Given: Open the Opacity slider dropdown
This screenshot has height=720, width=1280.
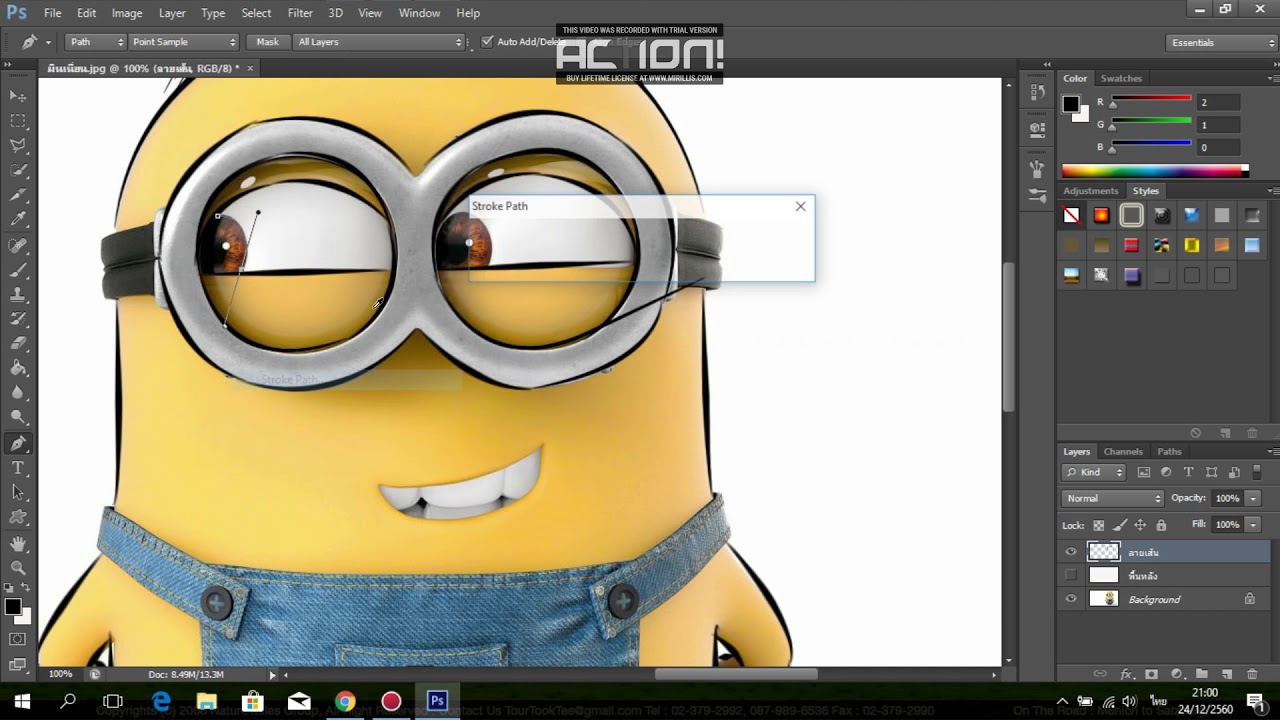Looking at the screenshot, I should click(1252, 498).
